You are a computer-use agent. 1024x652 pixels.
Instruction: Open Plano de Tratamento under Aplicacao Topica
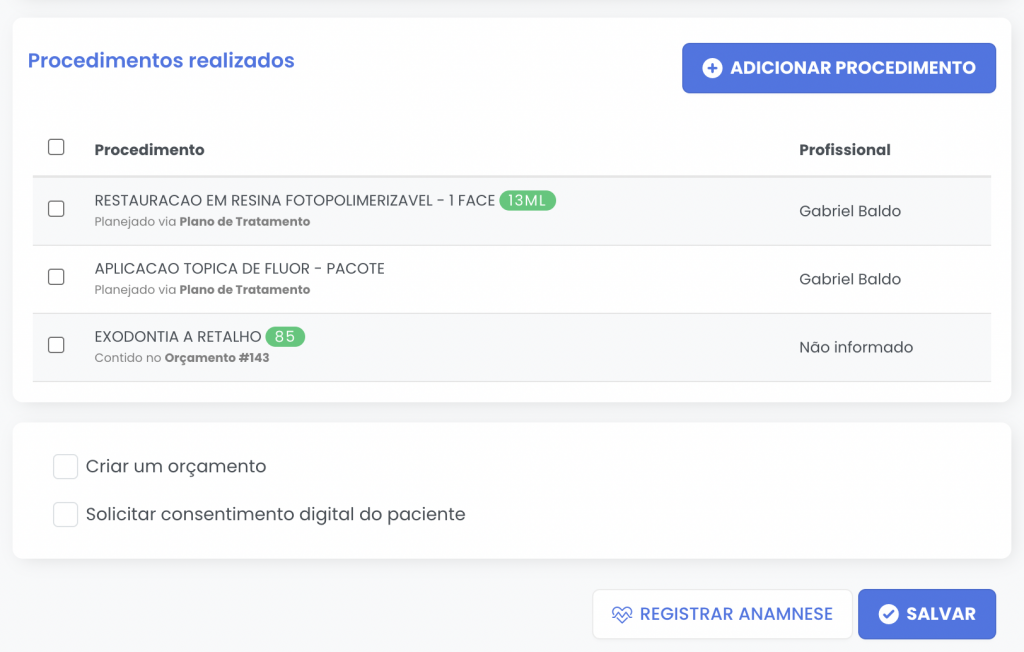(245, 290)
